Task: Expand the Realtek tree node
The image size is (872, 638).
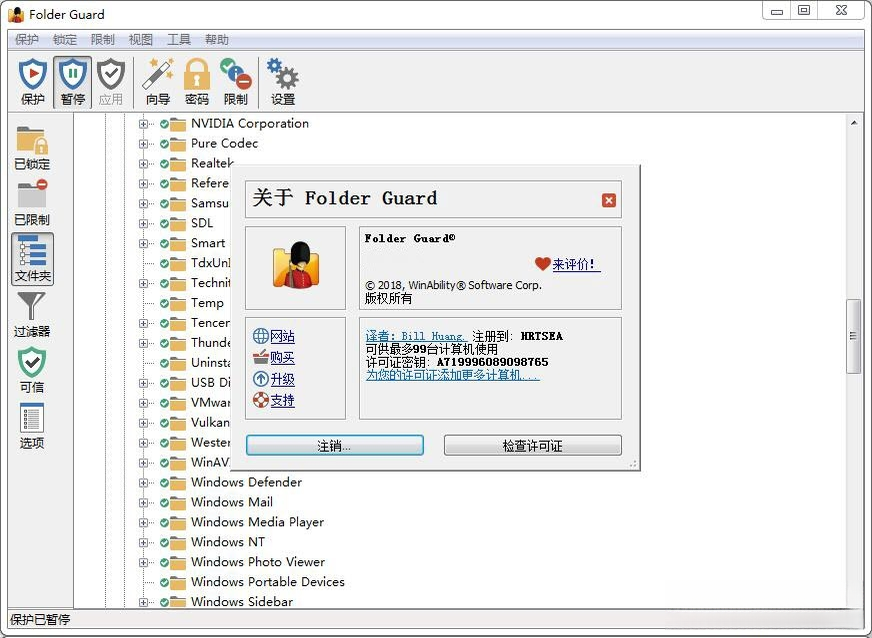Action: (x=143, y=164)
